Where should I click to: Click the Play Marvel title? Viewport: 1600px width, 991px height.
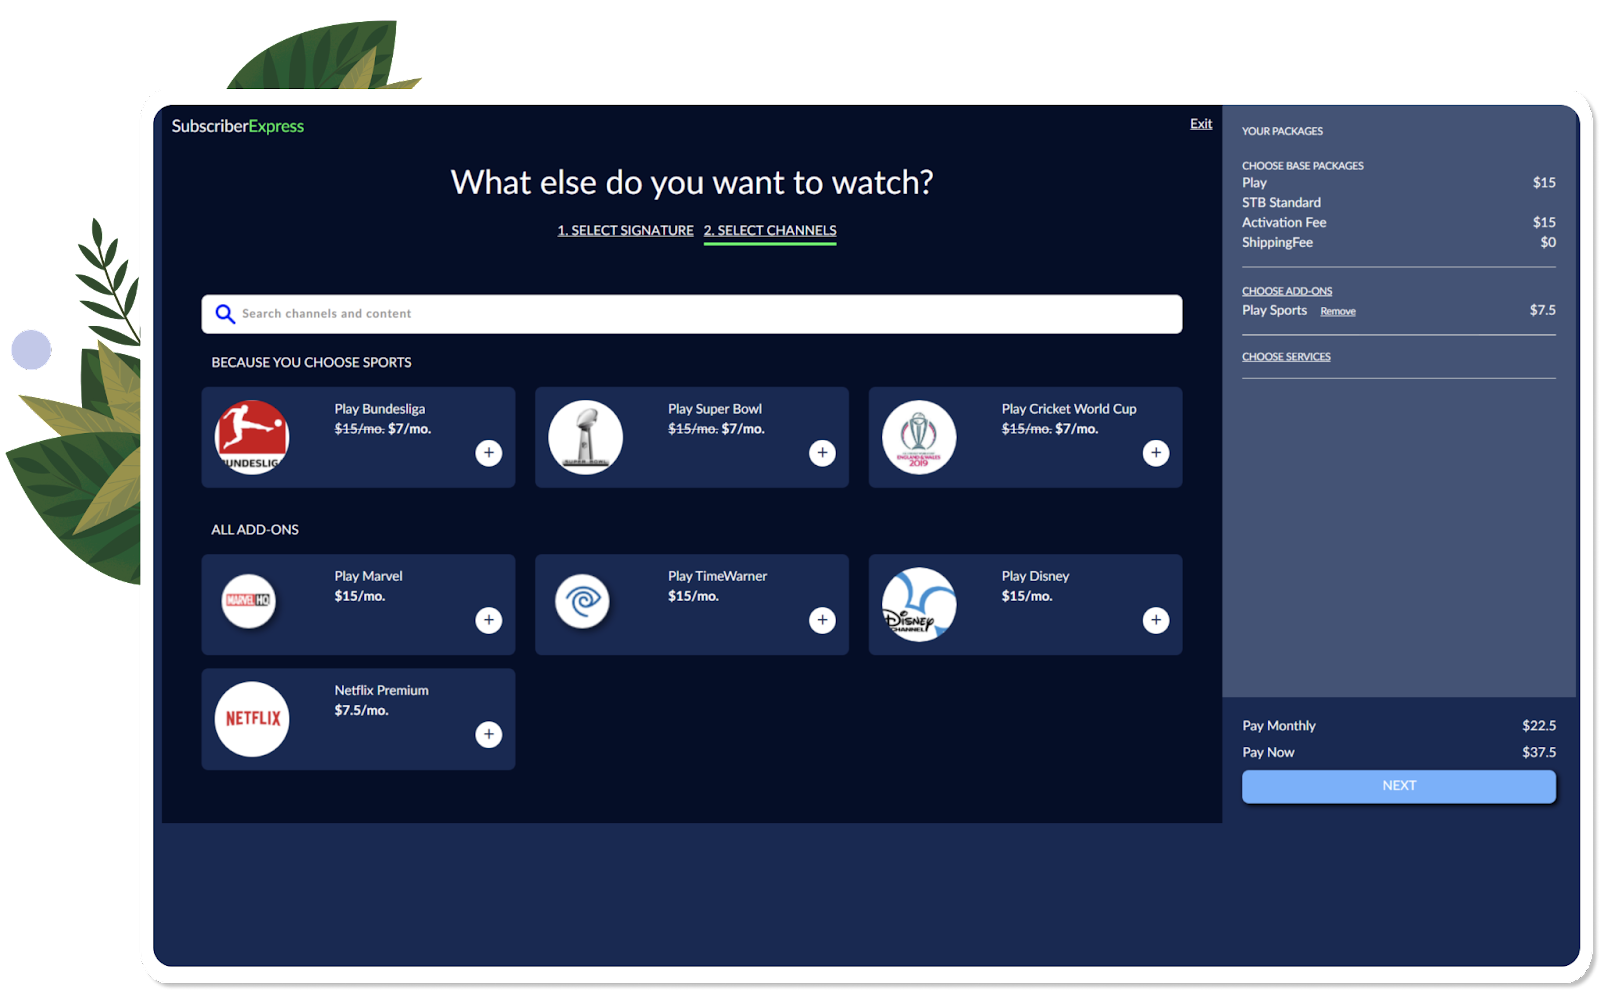click(x=368, y=576)
